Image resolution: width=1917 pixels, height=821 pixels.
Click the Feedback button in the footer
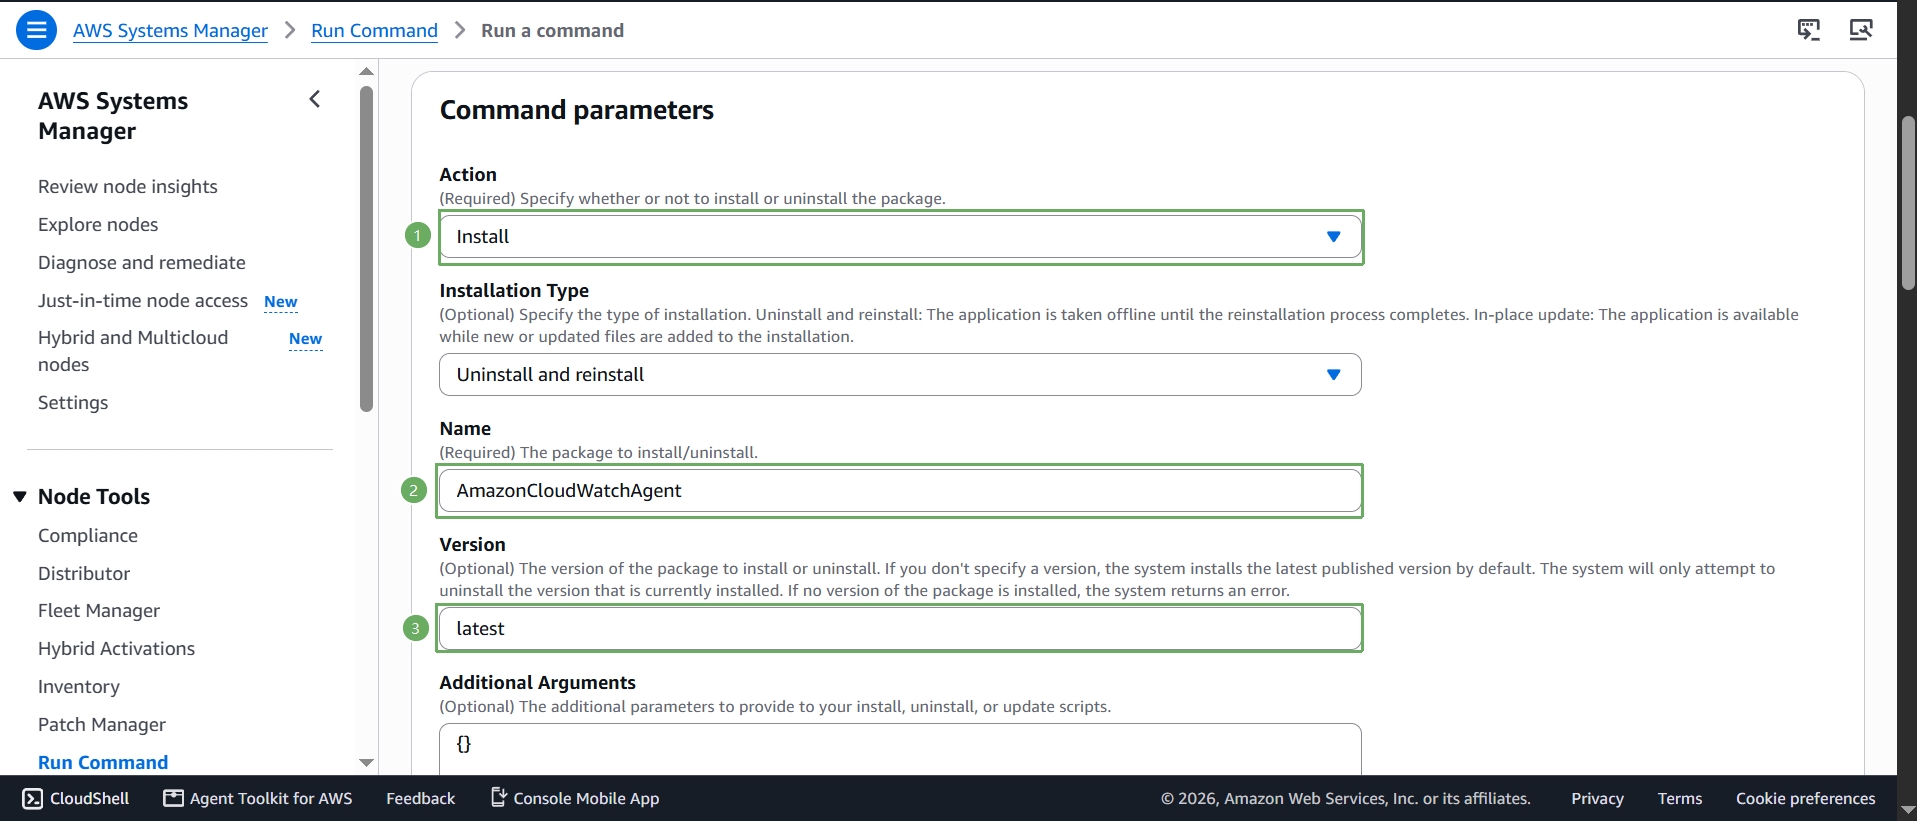420,798
